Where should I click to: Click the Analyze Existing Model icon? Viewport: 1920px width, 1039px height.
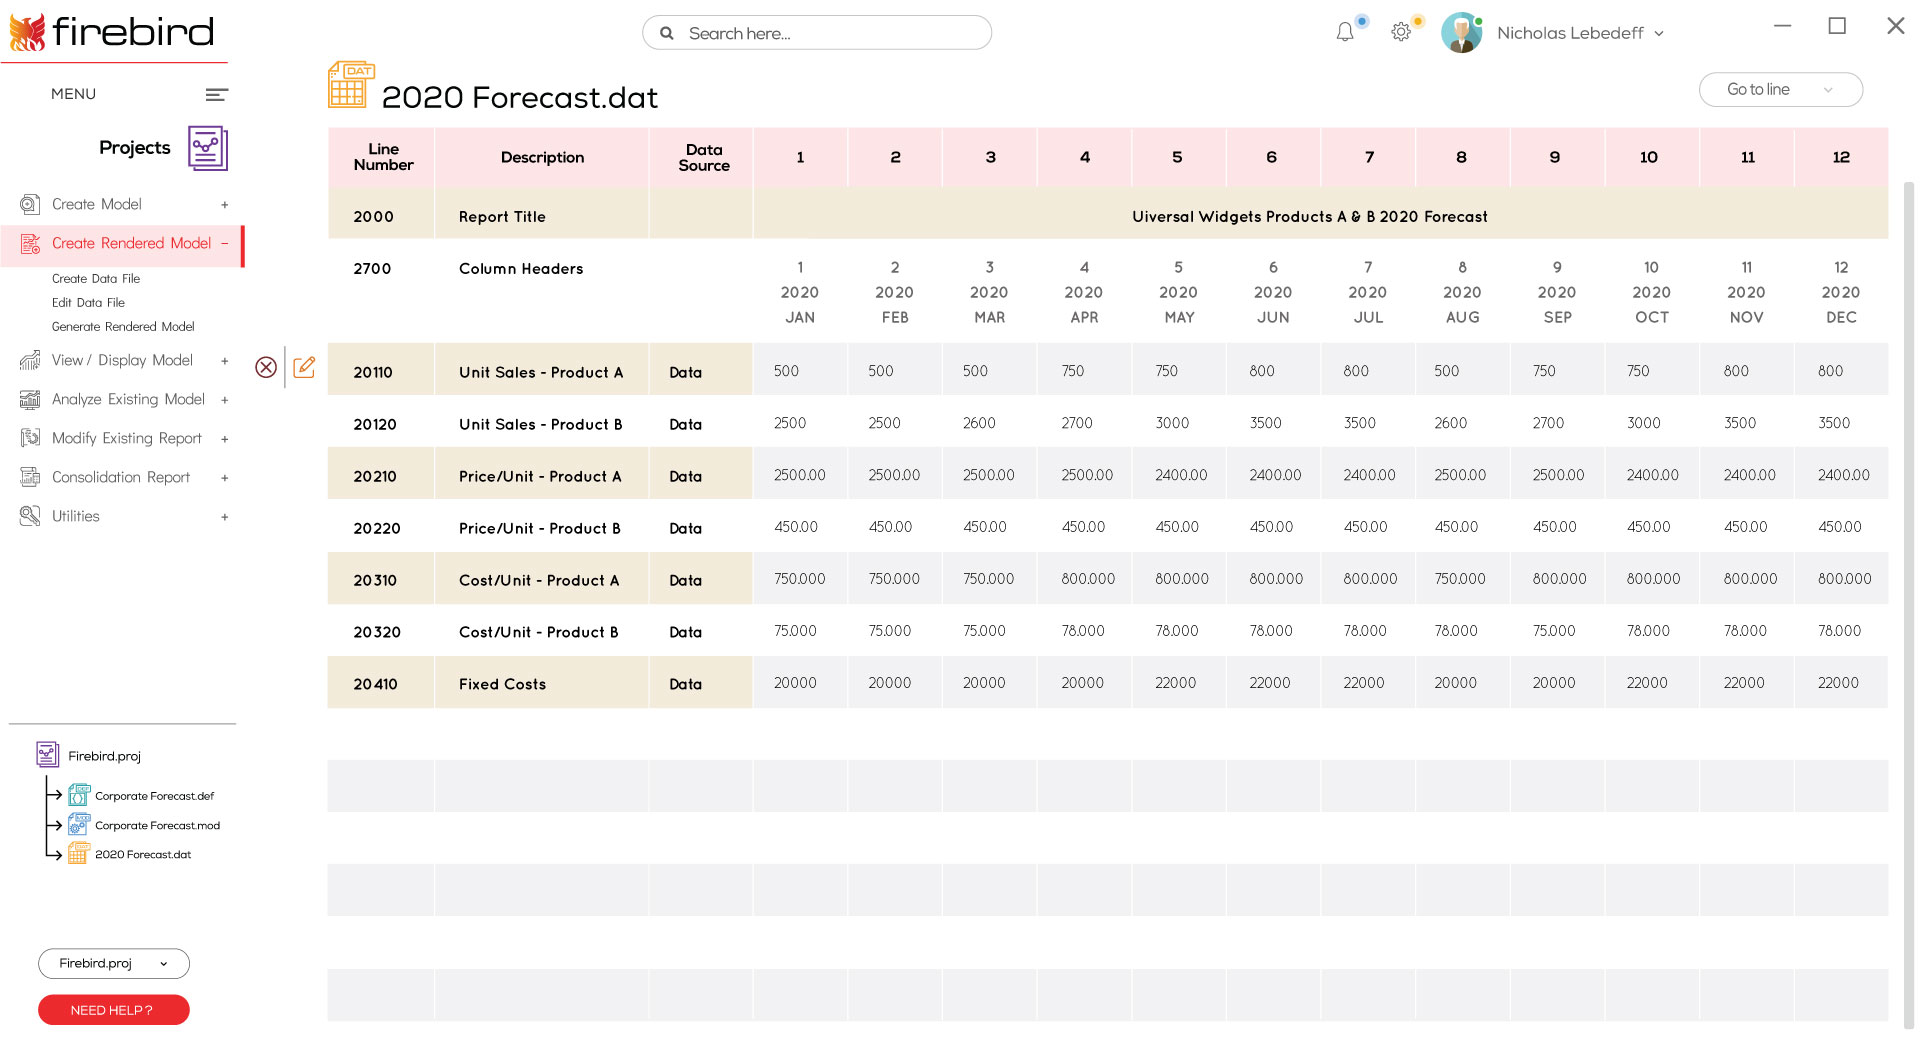click(31, 399)
